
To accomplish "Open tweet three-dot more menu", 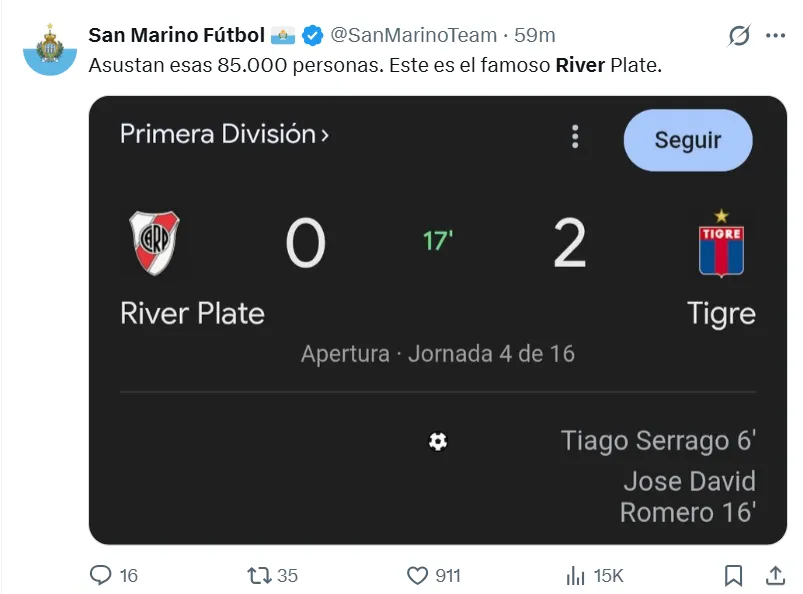I will 775,36.
